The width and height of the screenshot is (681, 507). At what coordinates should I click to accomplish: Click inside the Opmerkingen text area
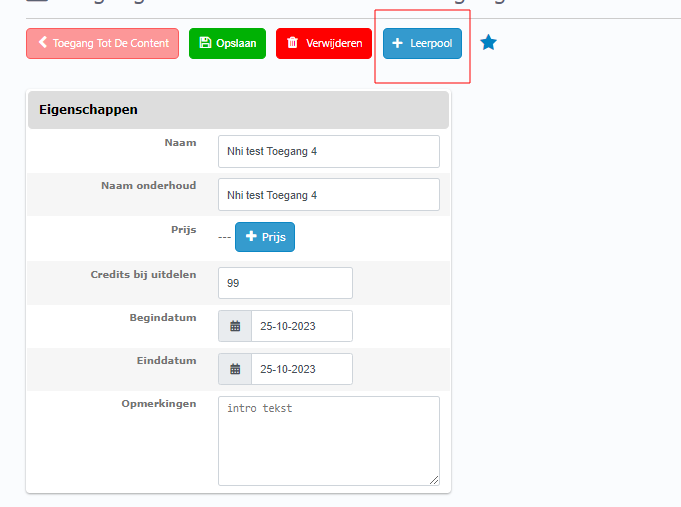tap(328, 440)
